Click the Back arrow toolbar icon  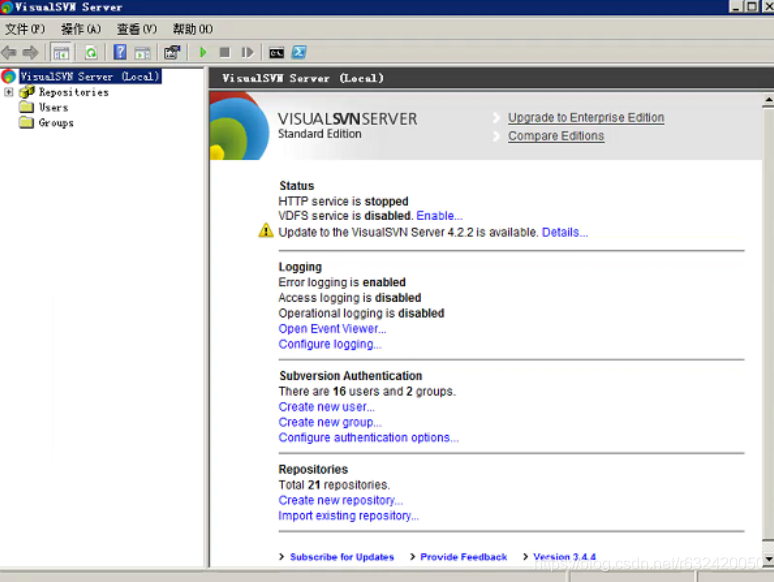[8, 52]
